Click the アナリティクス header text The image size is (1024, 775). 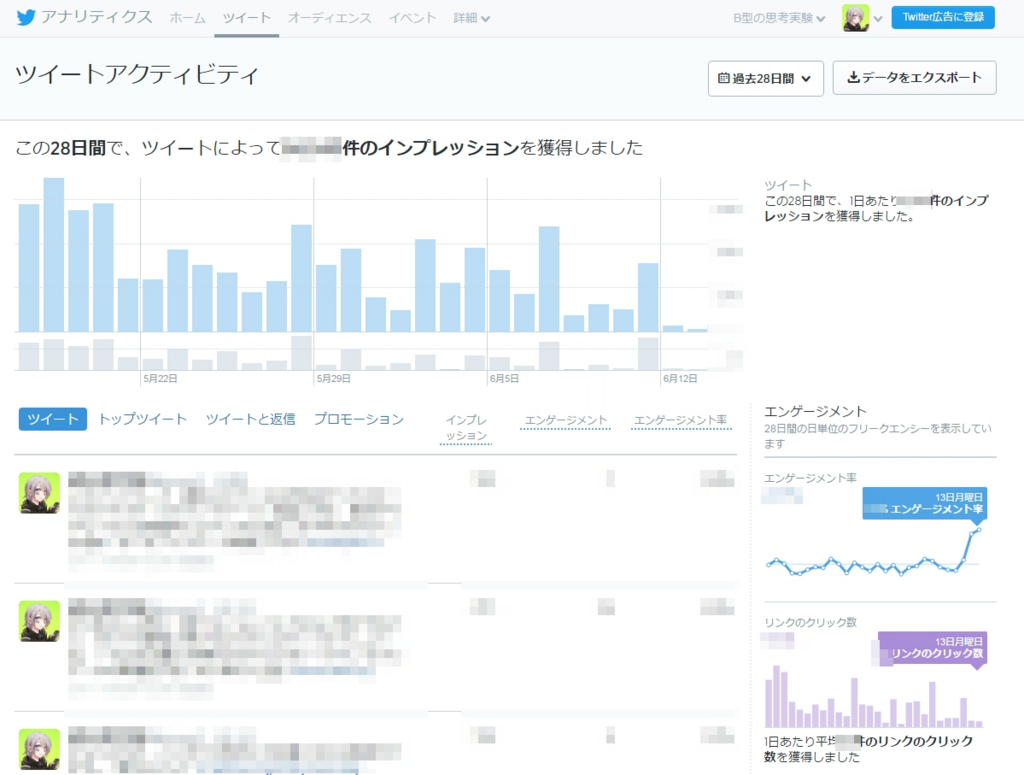click(97, 17)
